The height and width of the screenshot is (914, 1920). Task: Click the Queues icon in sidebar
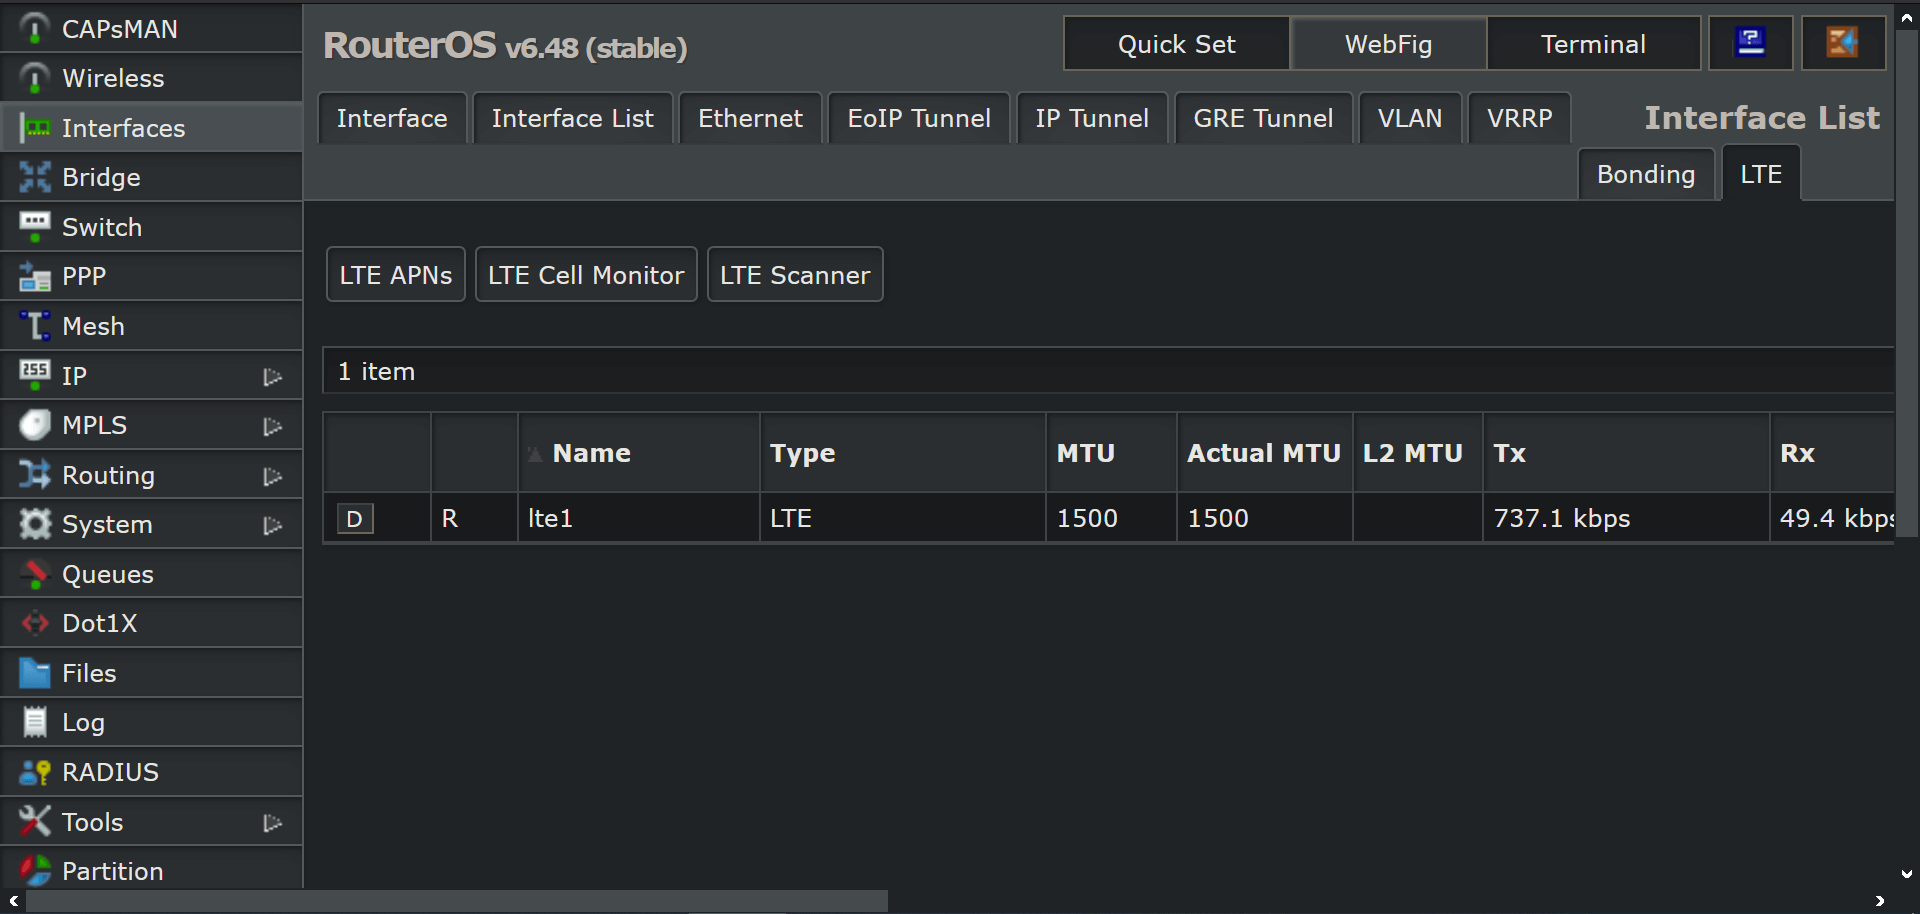coord(34,574)
